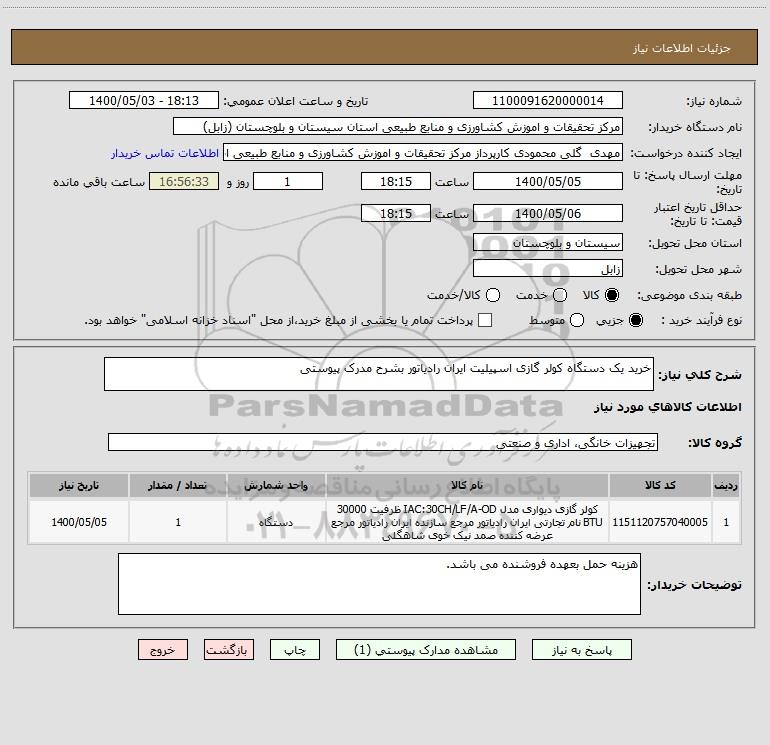770x745 pixels.
Task: Click the خروج exit button
Action: pyautogui.click(x=163, y=650)
